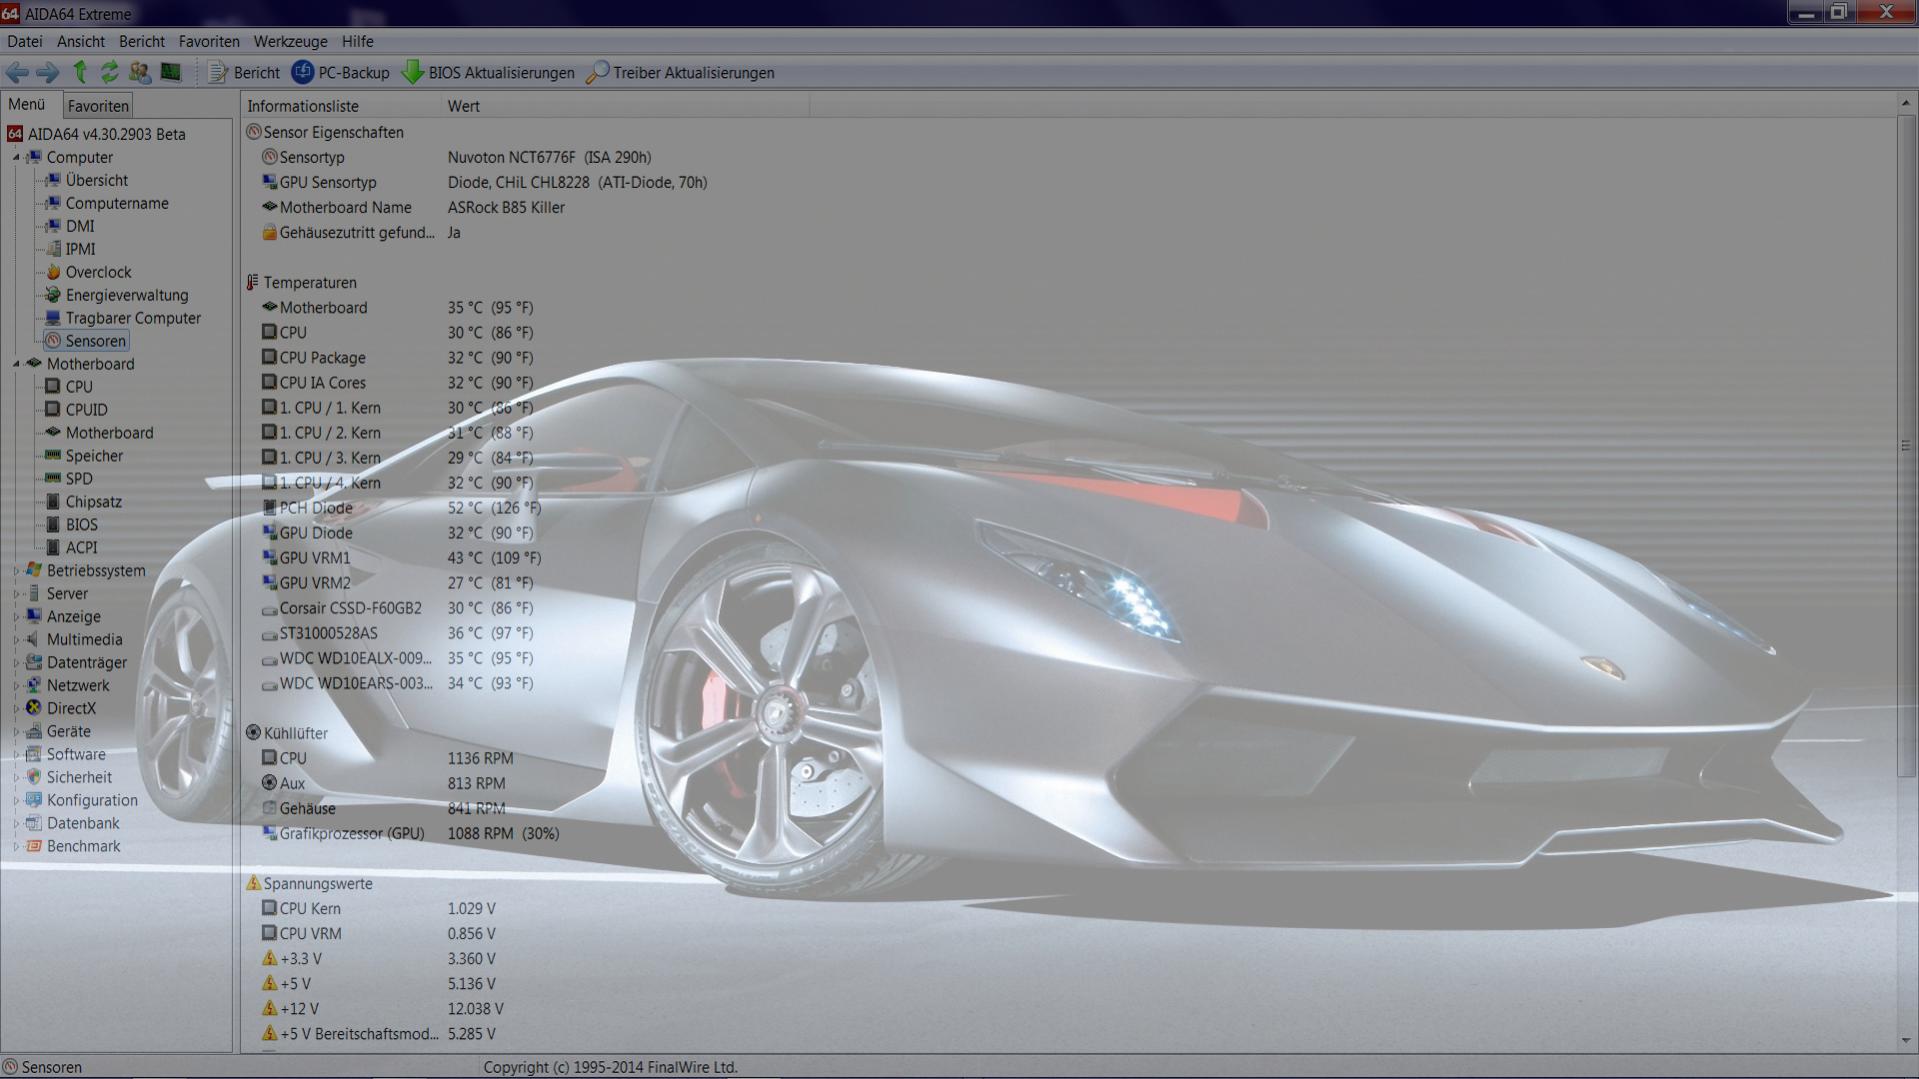Click the Sensor Eigenschaften section icon
This screenshot has height=1079, width=1919.
coord(254,132)
